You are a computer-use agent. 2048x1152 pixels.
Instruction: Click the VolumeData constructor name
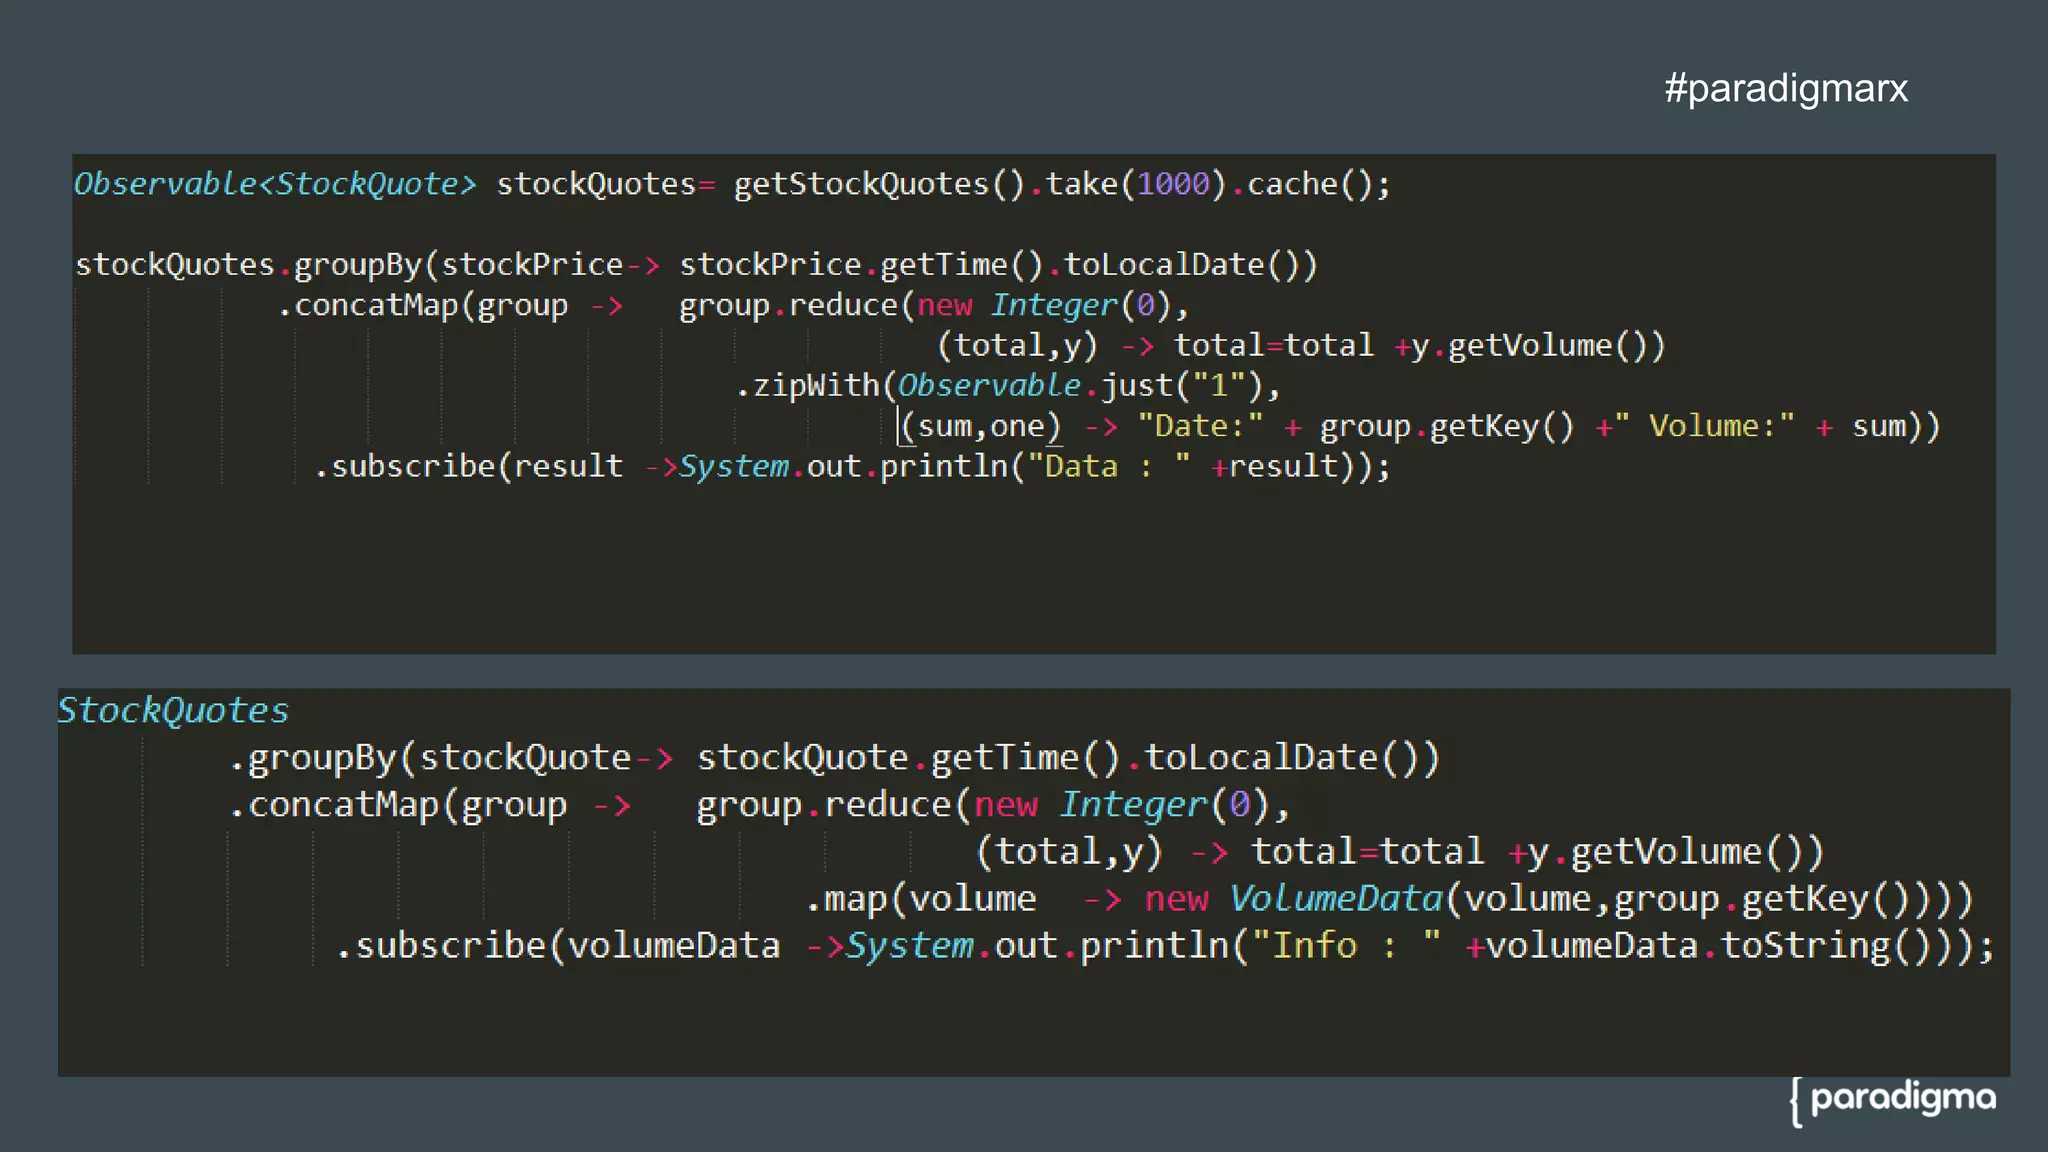(1335, 899)
